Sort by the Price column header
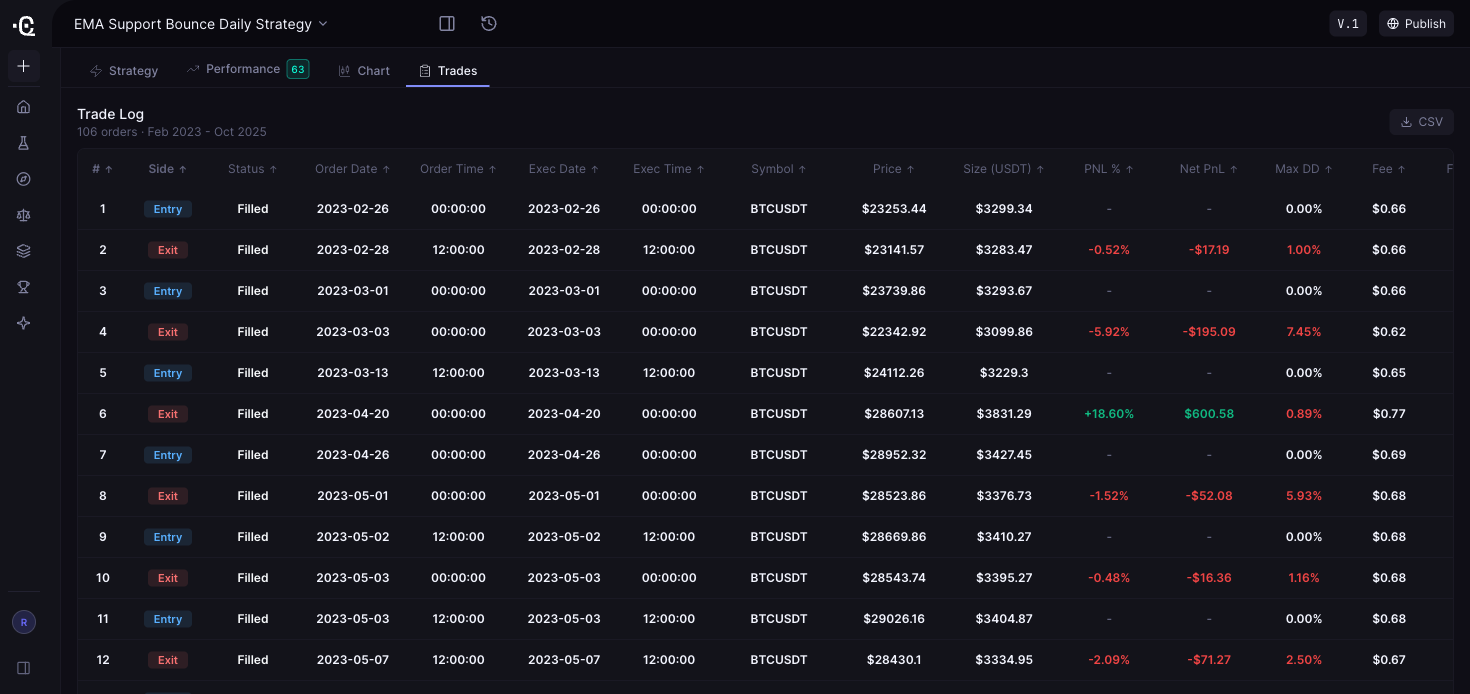The image size is (1470, 694). click(x=894, y=169)
